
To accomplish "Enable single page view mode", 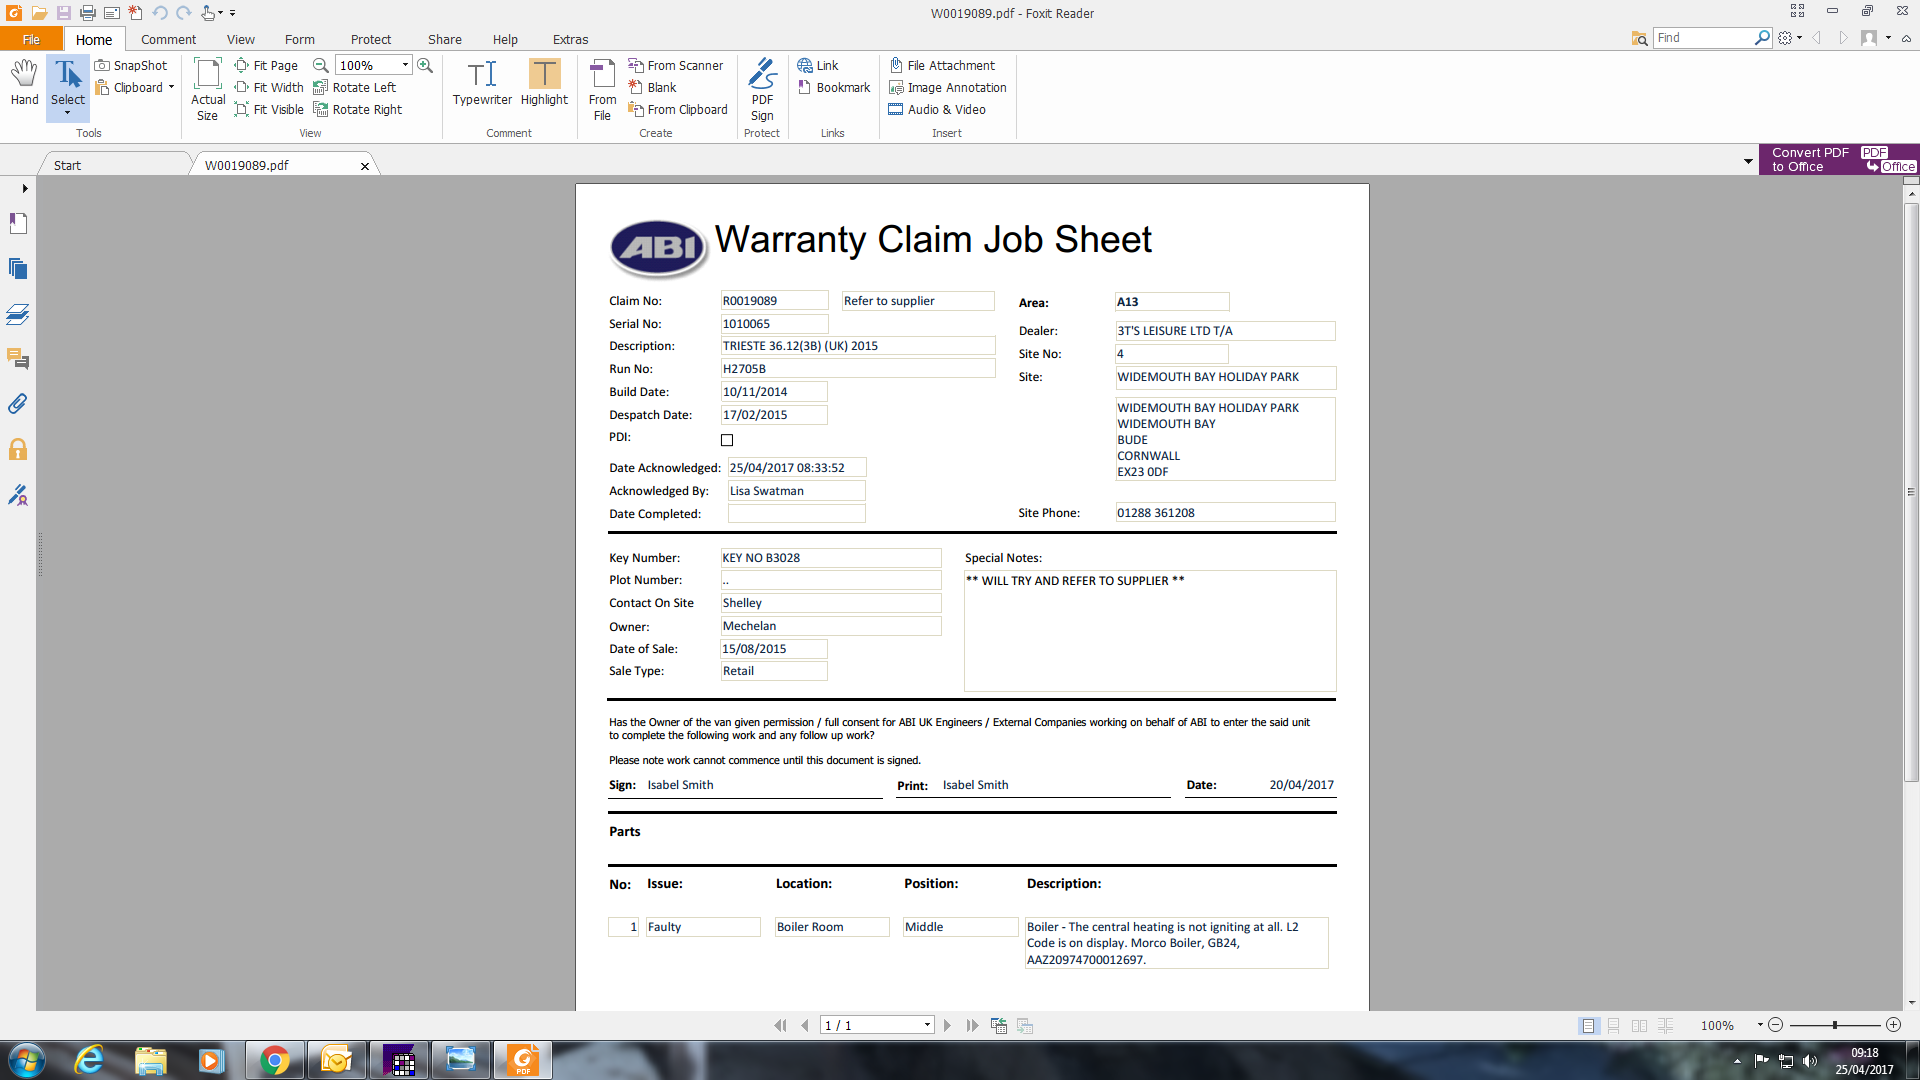I will coord(1588,1026).
